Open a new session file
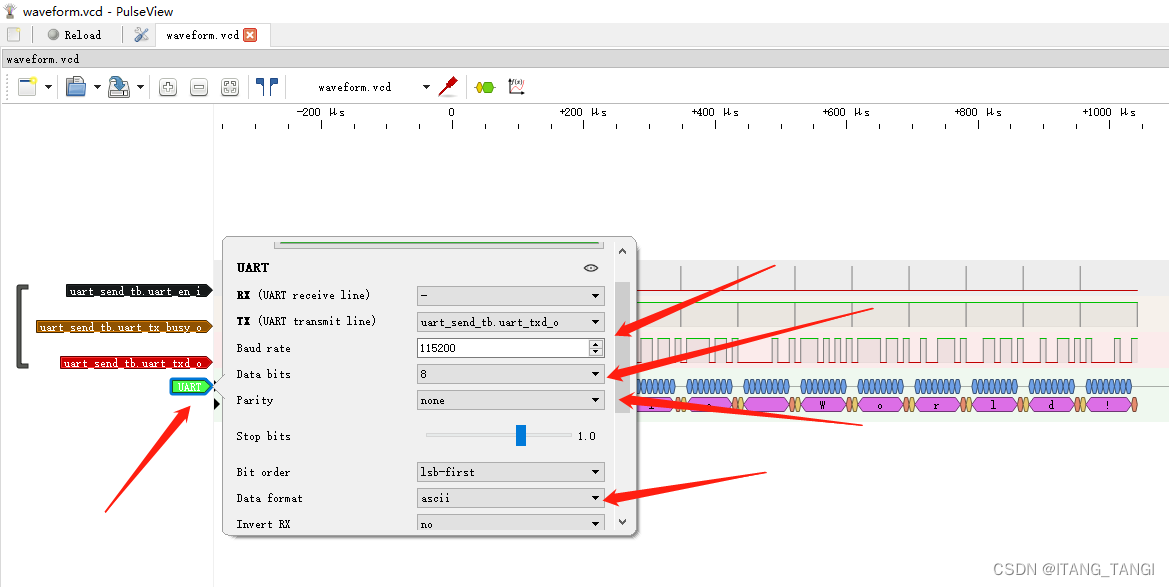Image resolution: width=1169 pixels, height=587 pixels. [28, 87]
